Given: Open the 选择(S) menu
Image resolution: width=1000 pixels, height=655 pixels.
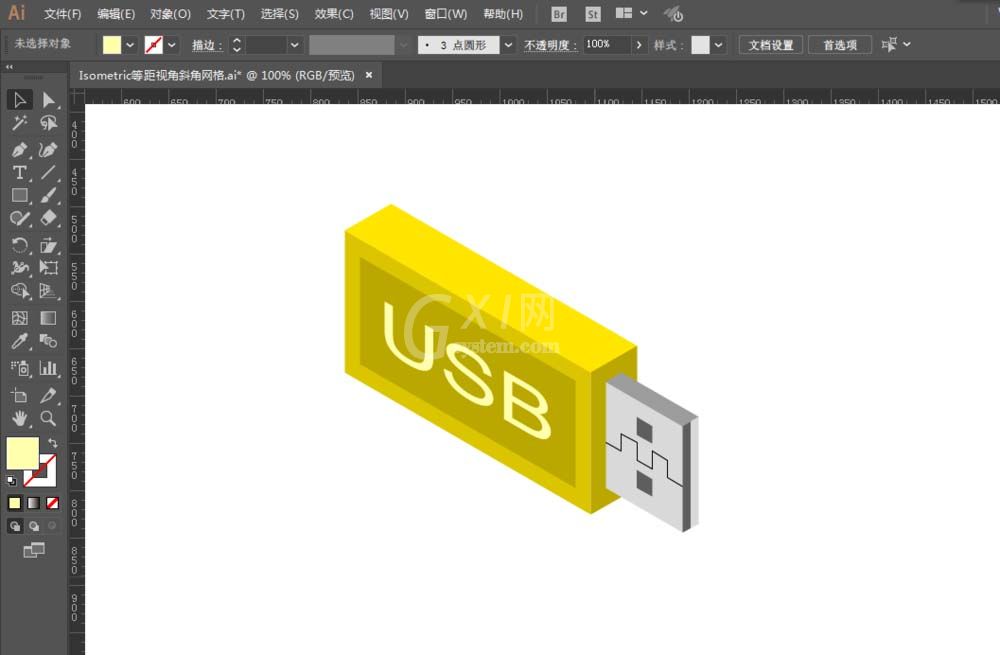Looking at the screenshot, I should click(x=279, y=14).
